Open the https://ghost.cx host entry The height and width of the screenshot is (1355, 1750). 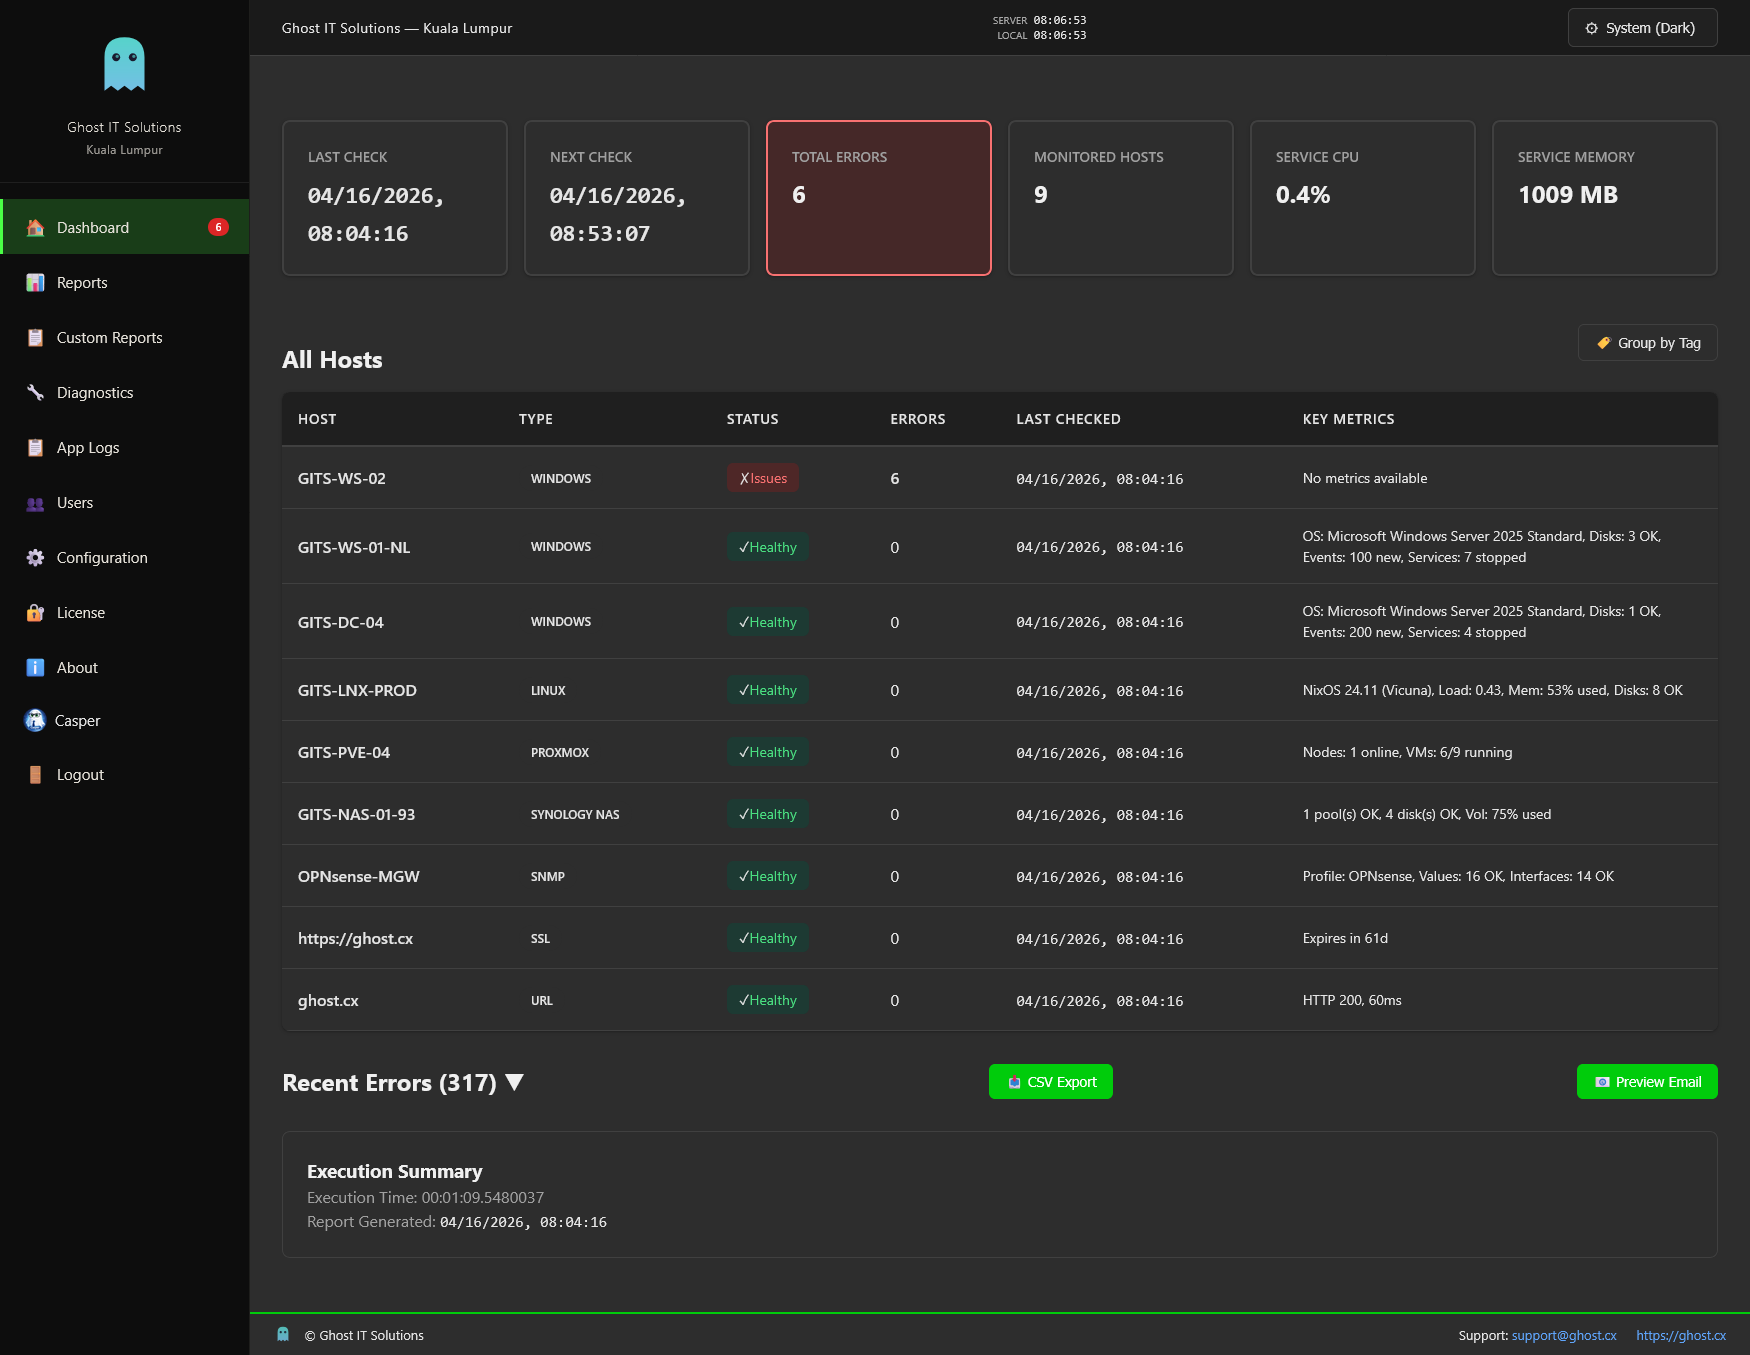coord(355,939)
